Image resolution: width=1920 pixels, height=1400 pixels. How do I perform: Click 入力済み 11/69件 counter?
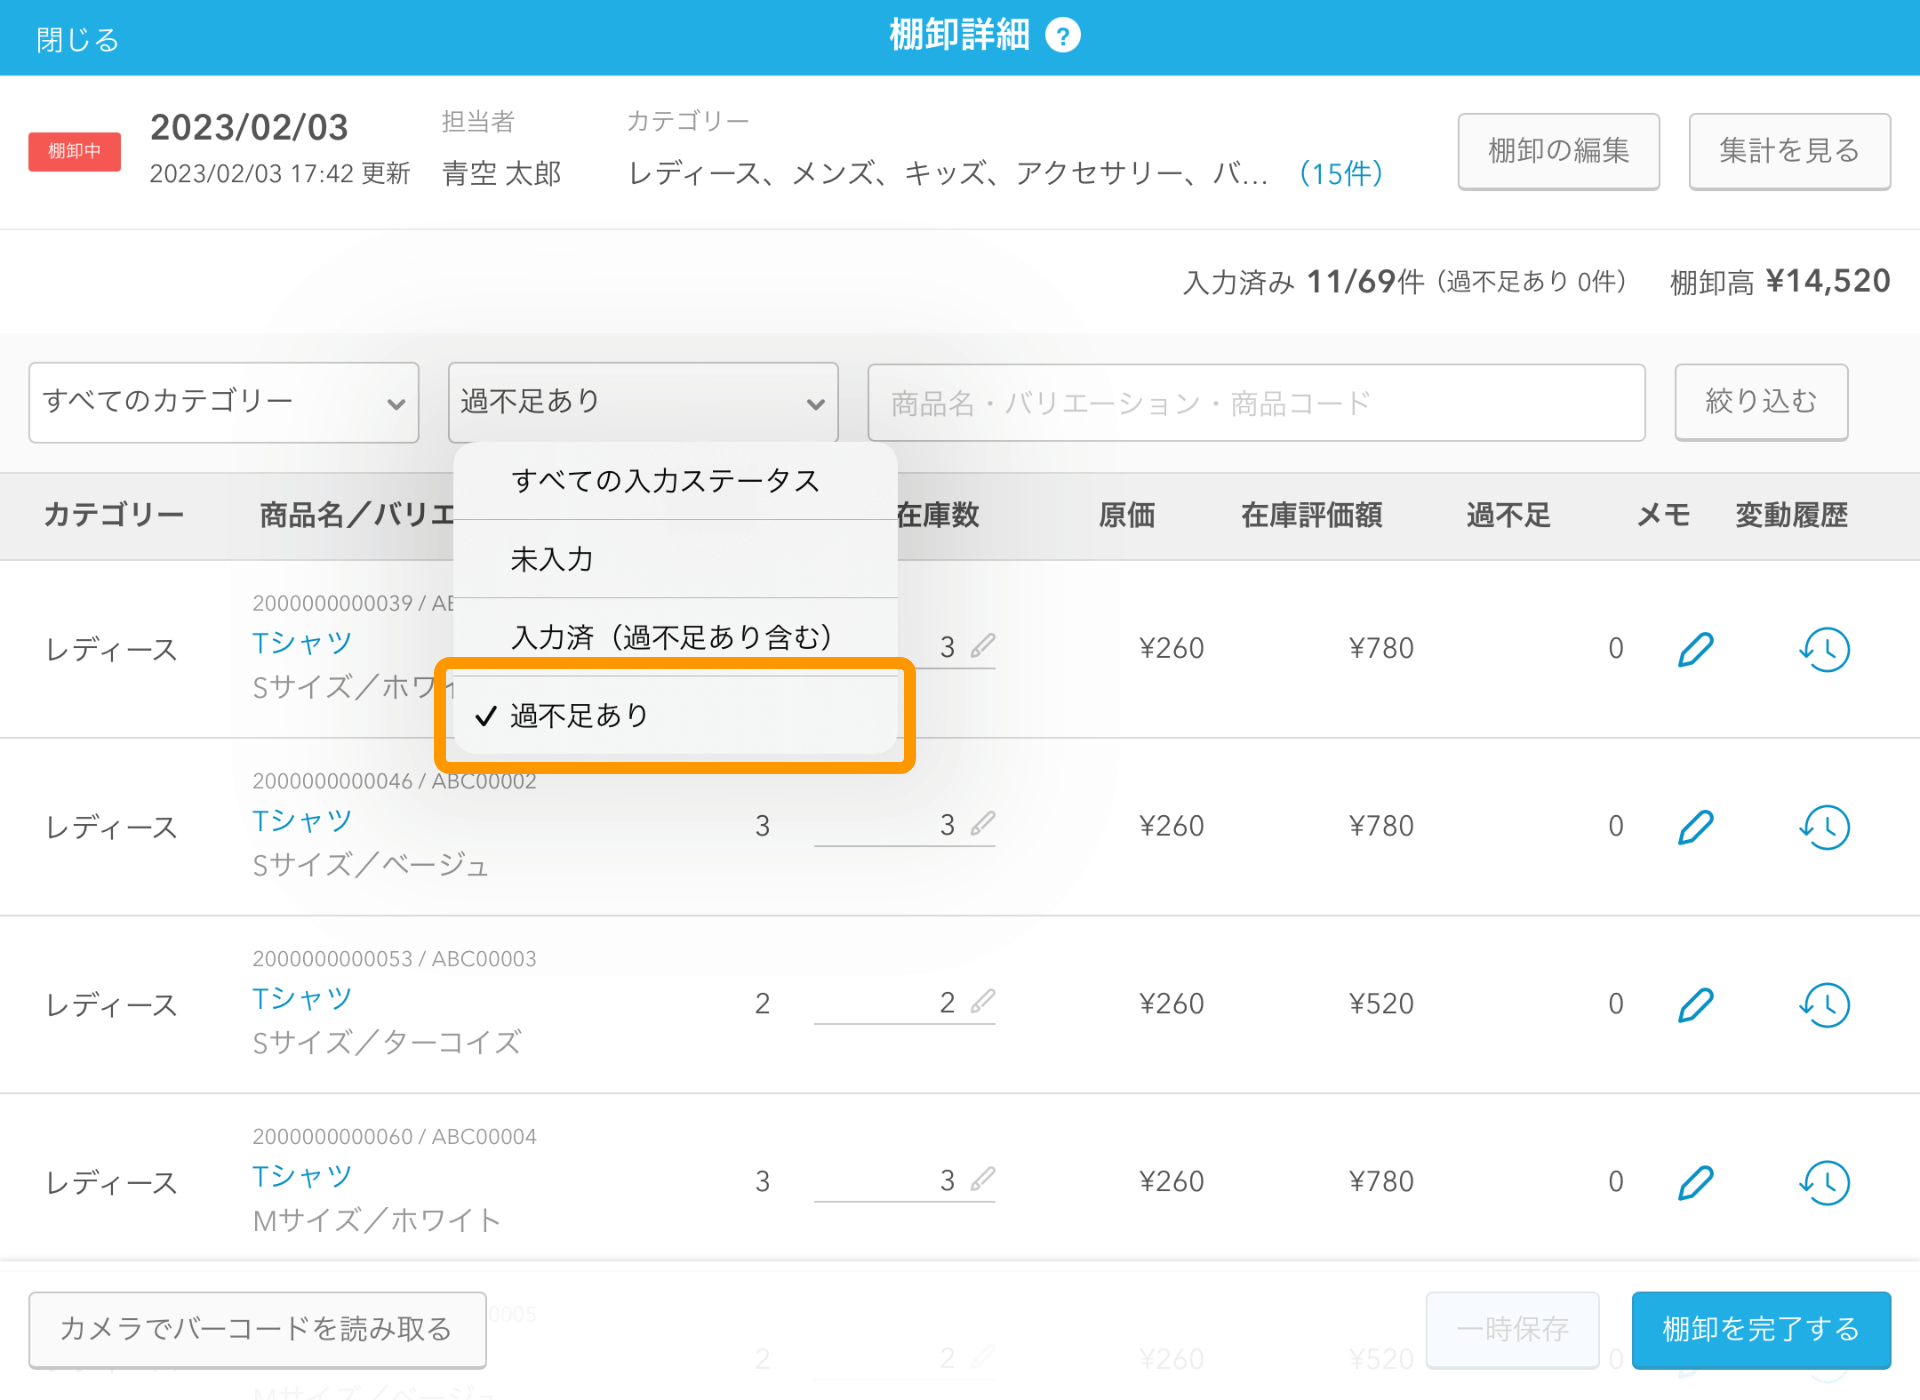(1303, 283)
